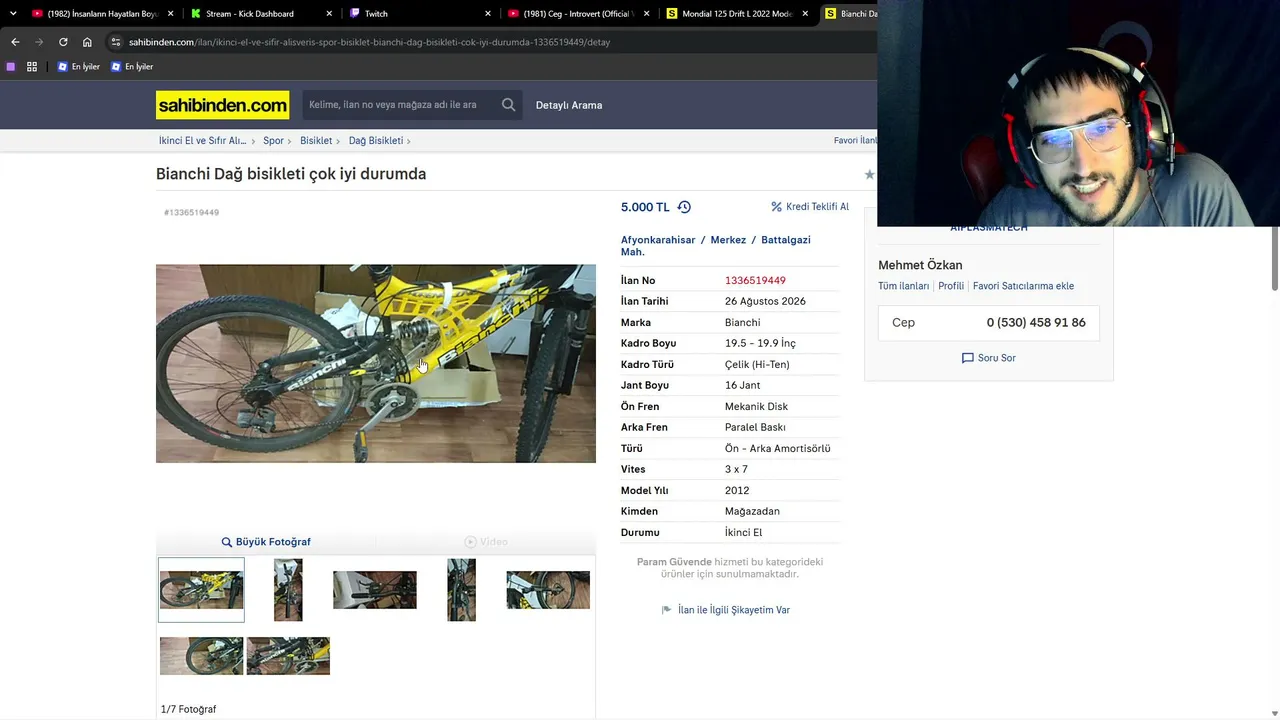Select the seventh bike photo thumbnail
The width and height of the screenshot is (1280, 720).
(x=288, y=656)
